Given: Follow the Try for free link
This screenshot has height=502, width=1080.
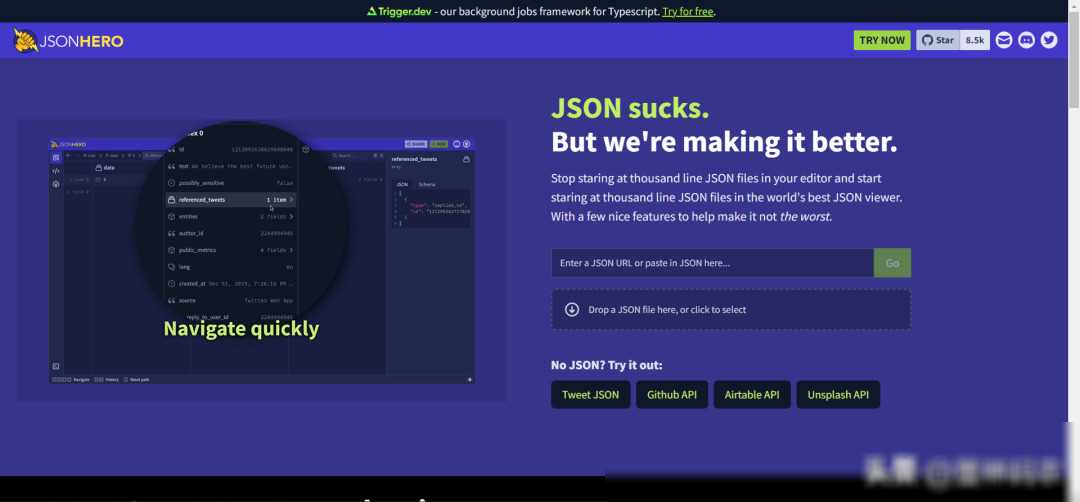Looking at the screenshot, I should point(688,11).
